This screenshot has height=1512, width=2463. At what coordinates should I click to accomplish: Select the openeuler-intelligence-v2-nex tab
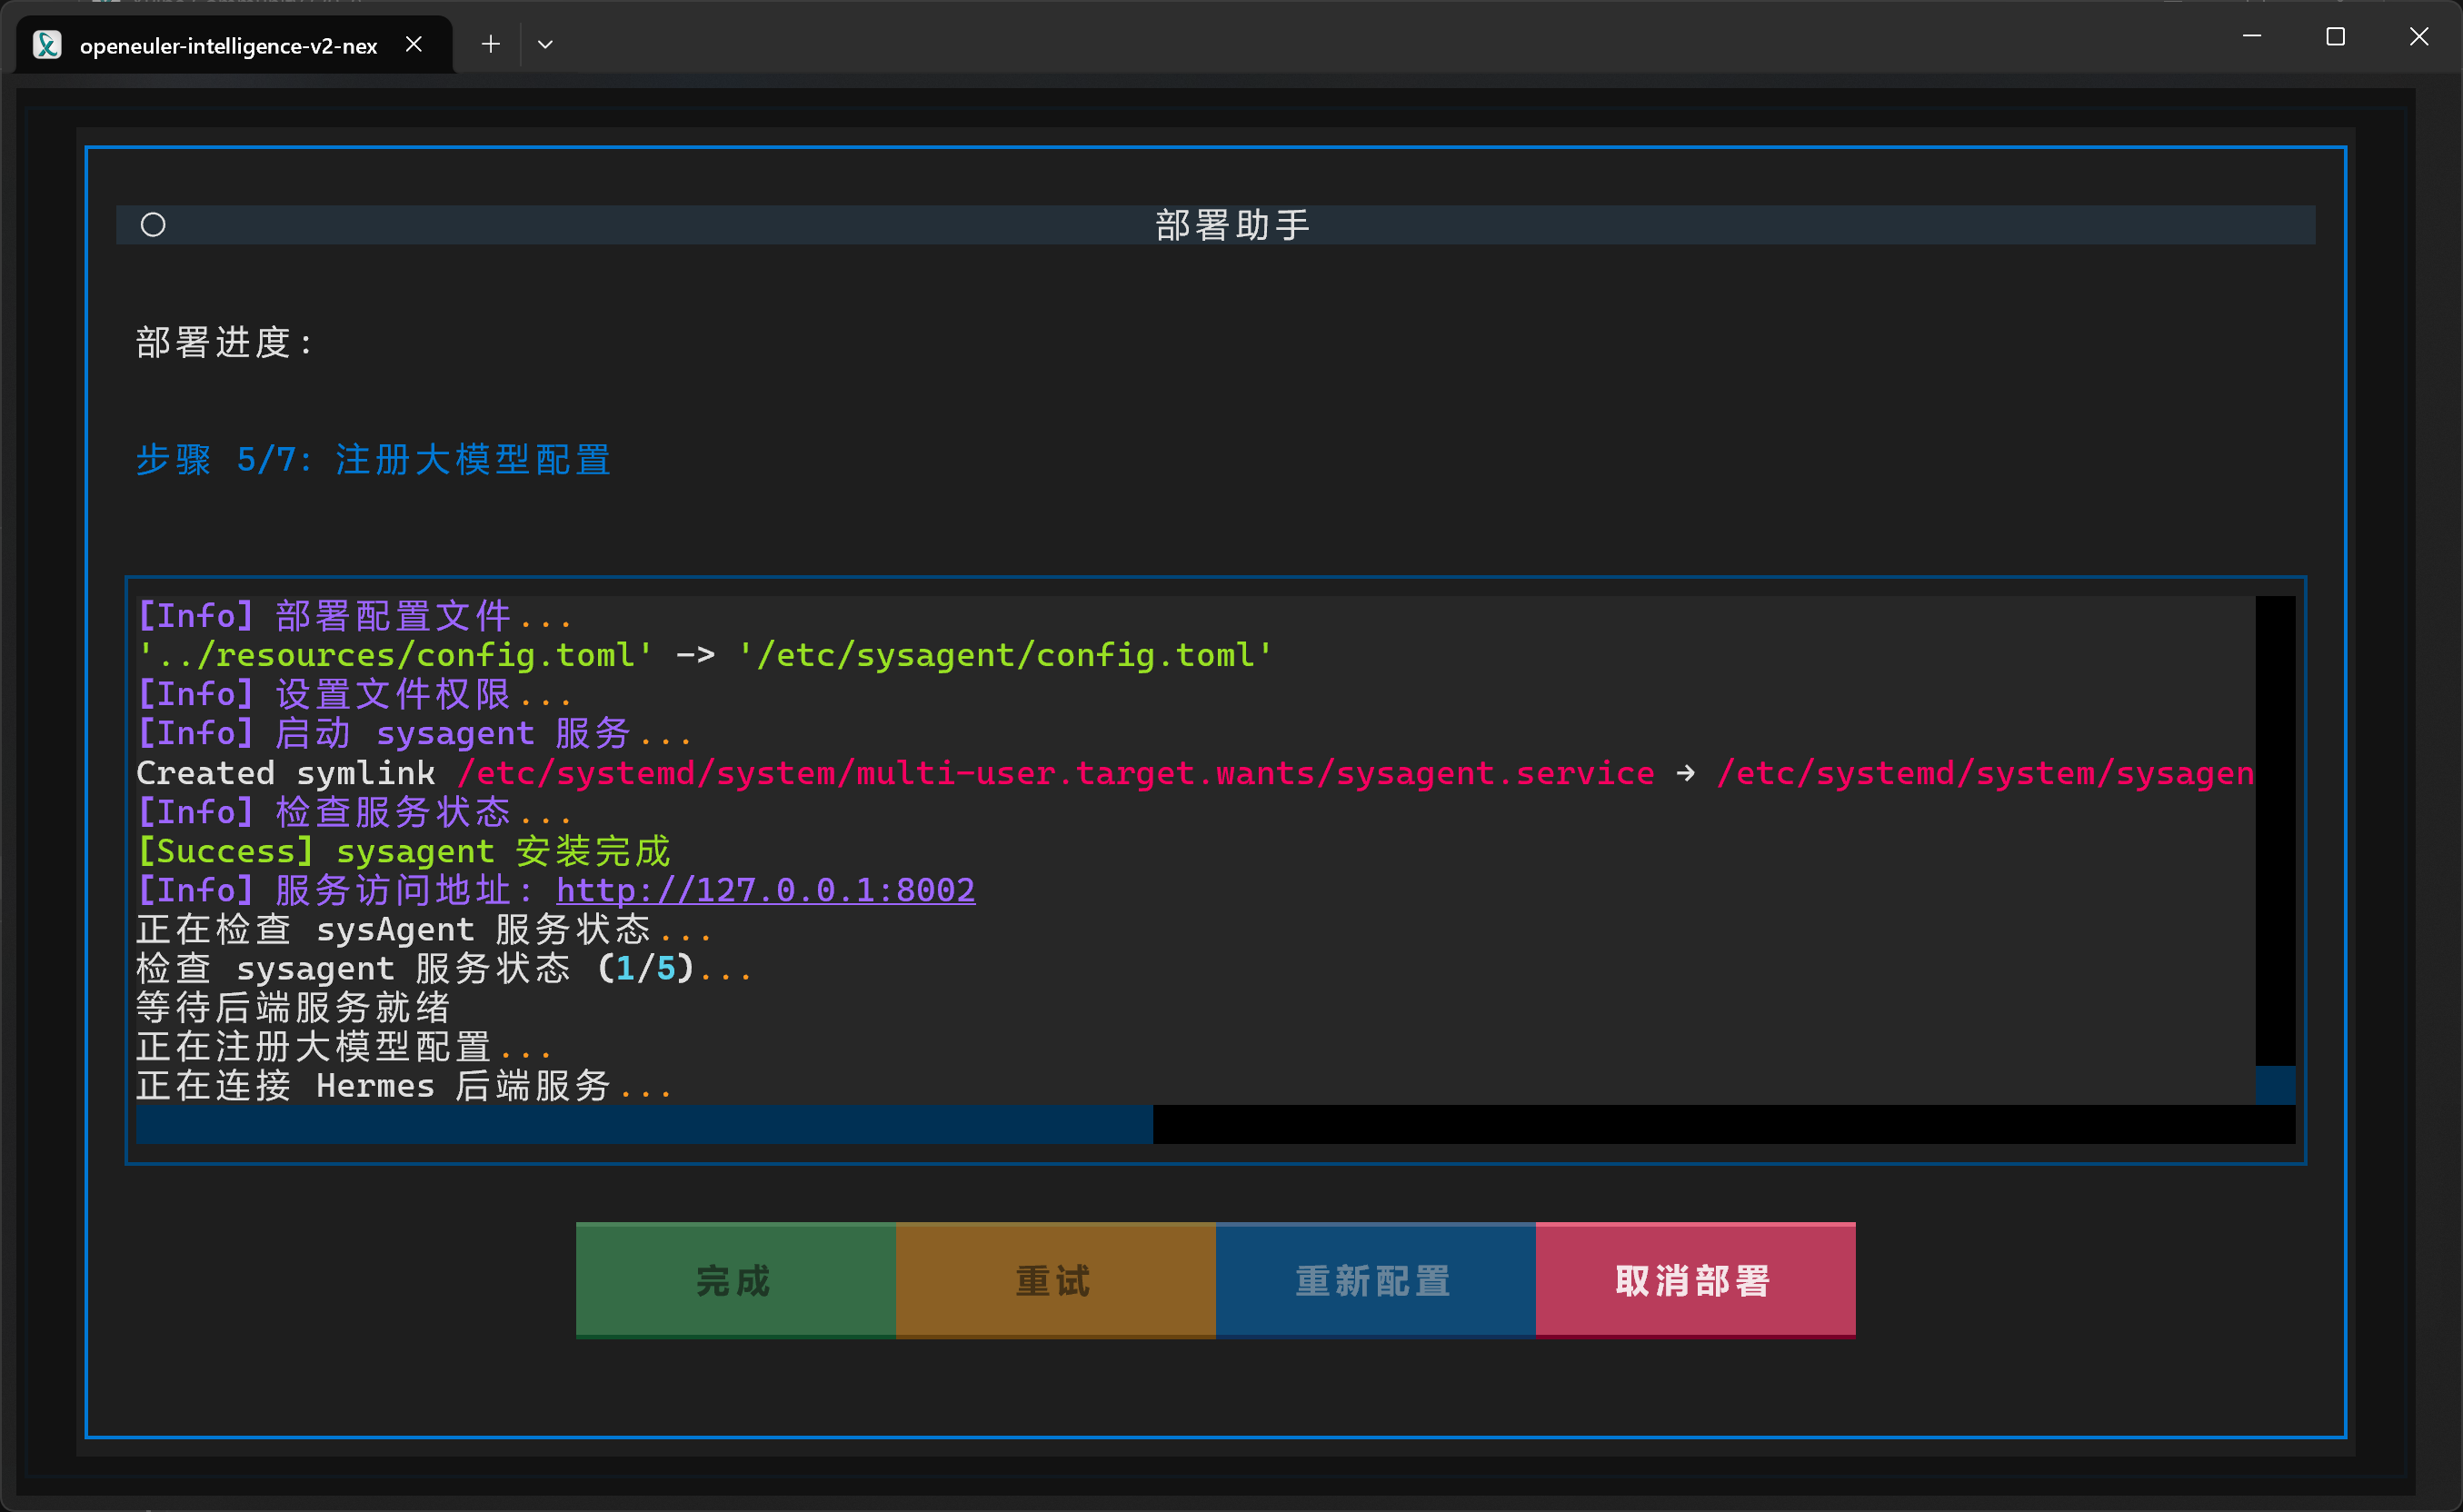228,46
